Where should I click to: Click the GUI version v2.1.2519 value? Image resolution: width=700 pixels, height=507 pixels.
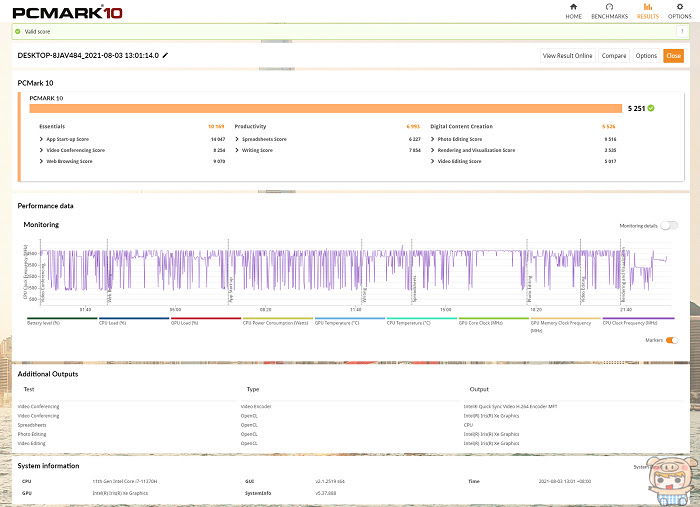pyautogui.click(x=330, y=482)
